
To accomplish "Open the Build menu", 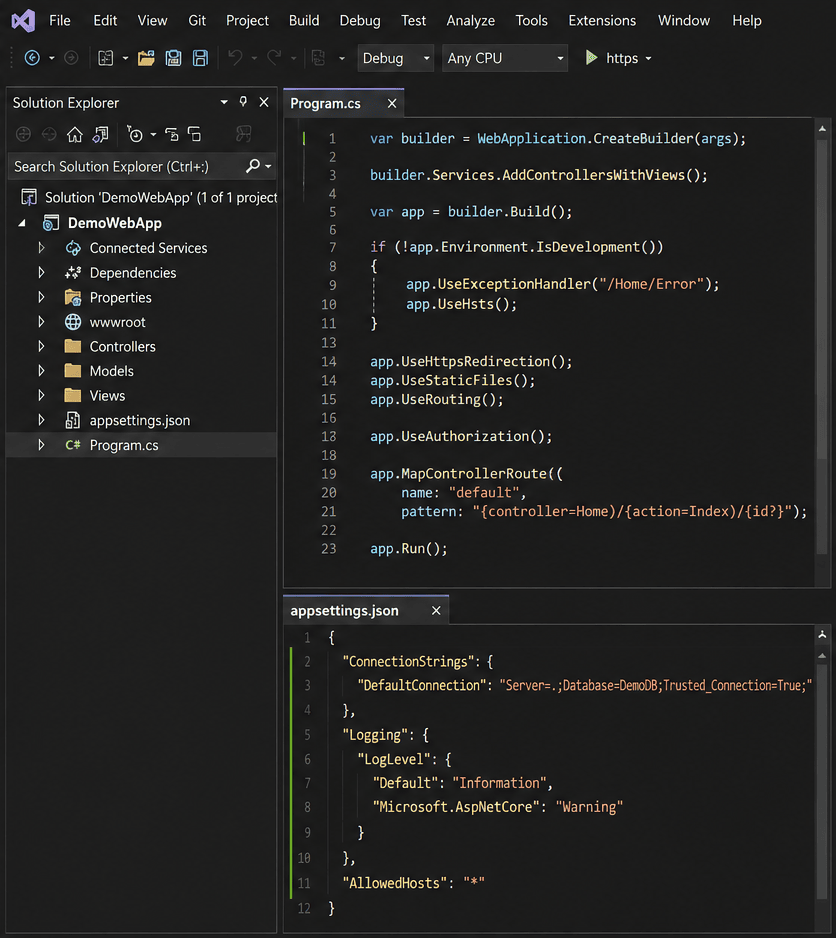I will pos(304,20).
